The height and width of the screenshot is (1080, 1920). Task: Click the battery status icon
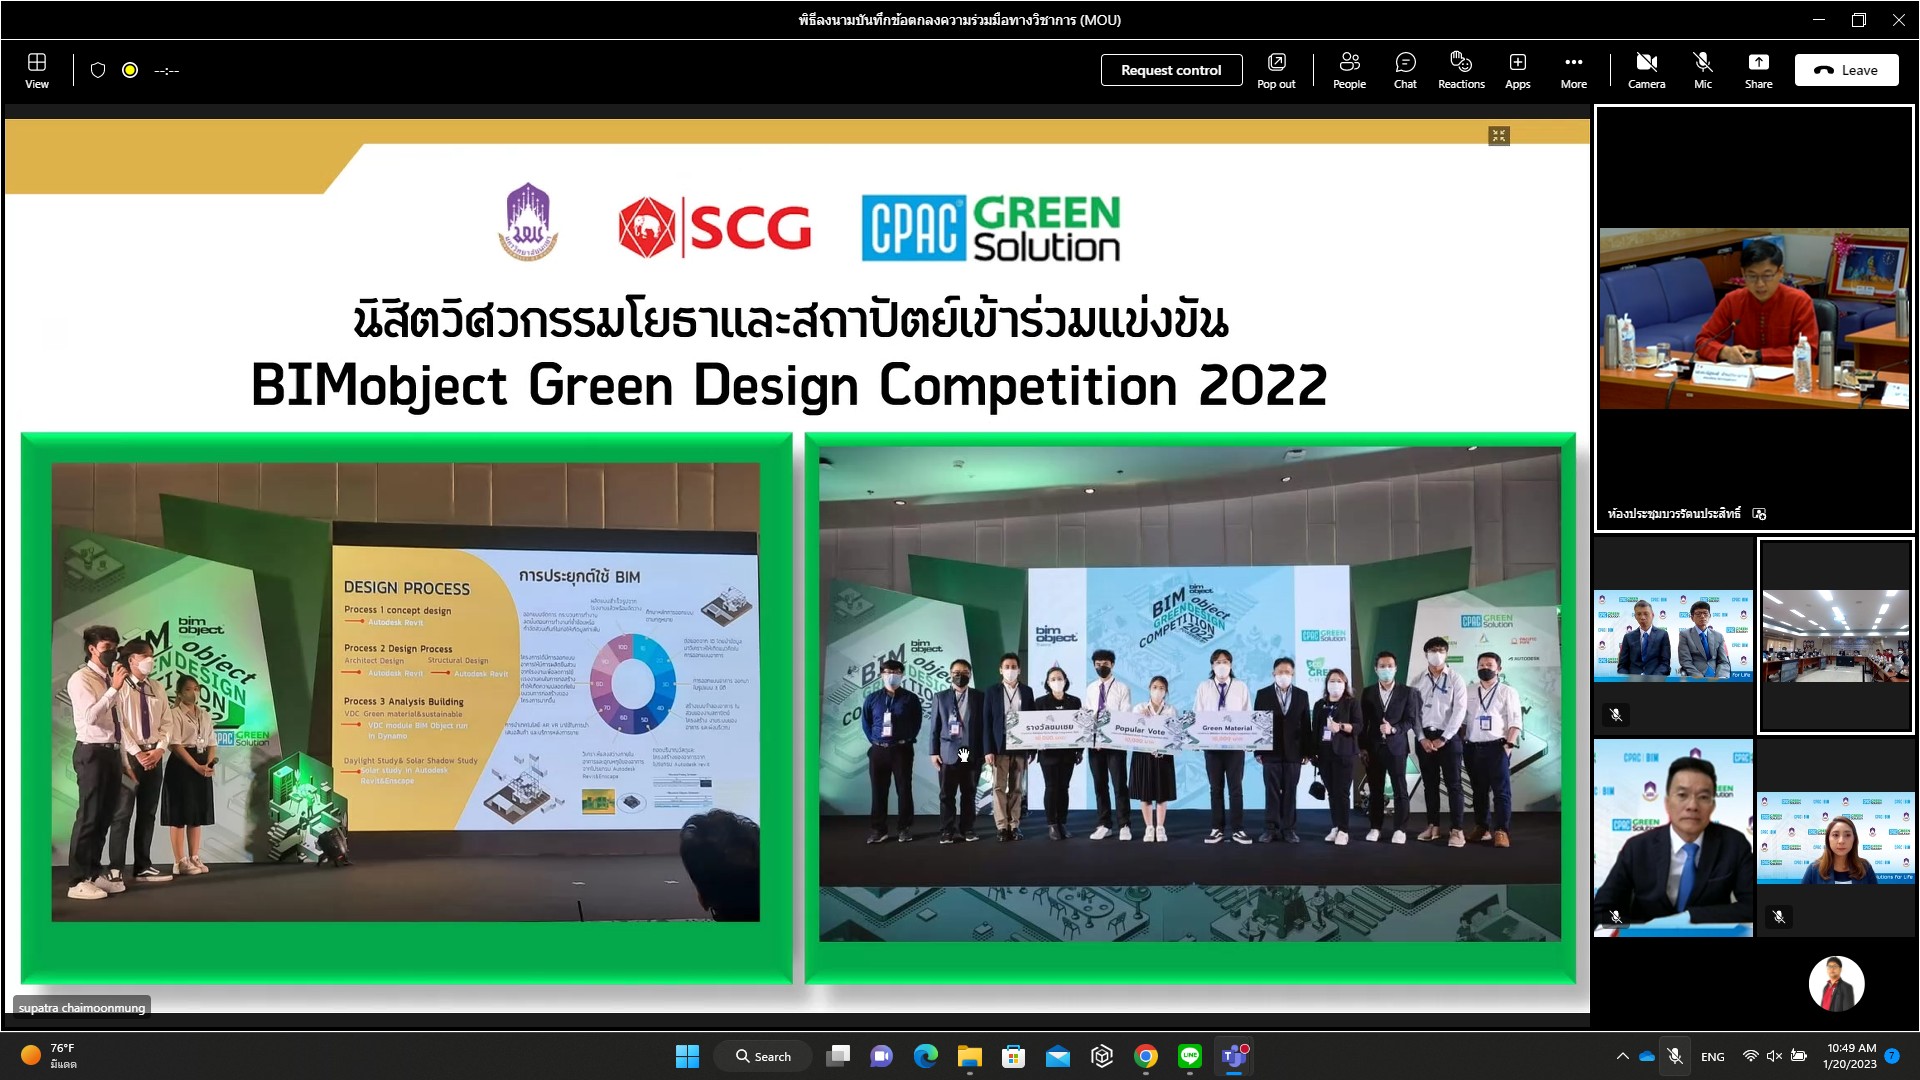[1798, 1056]
